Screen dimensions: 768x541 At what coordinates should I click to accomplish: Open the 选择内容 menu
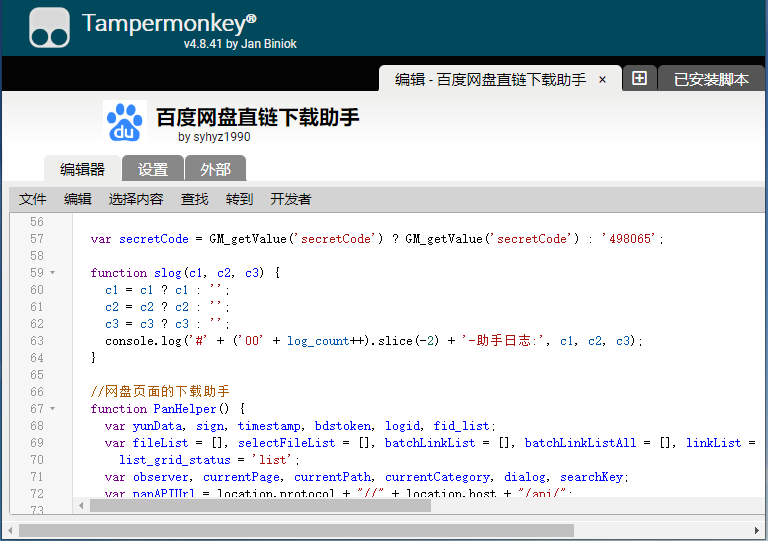click(x=136, y=199)
